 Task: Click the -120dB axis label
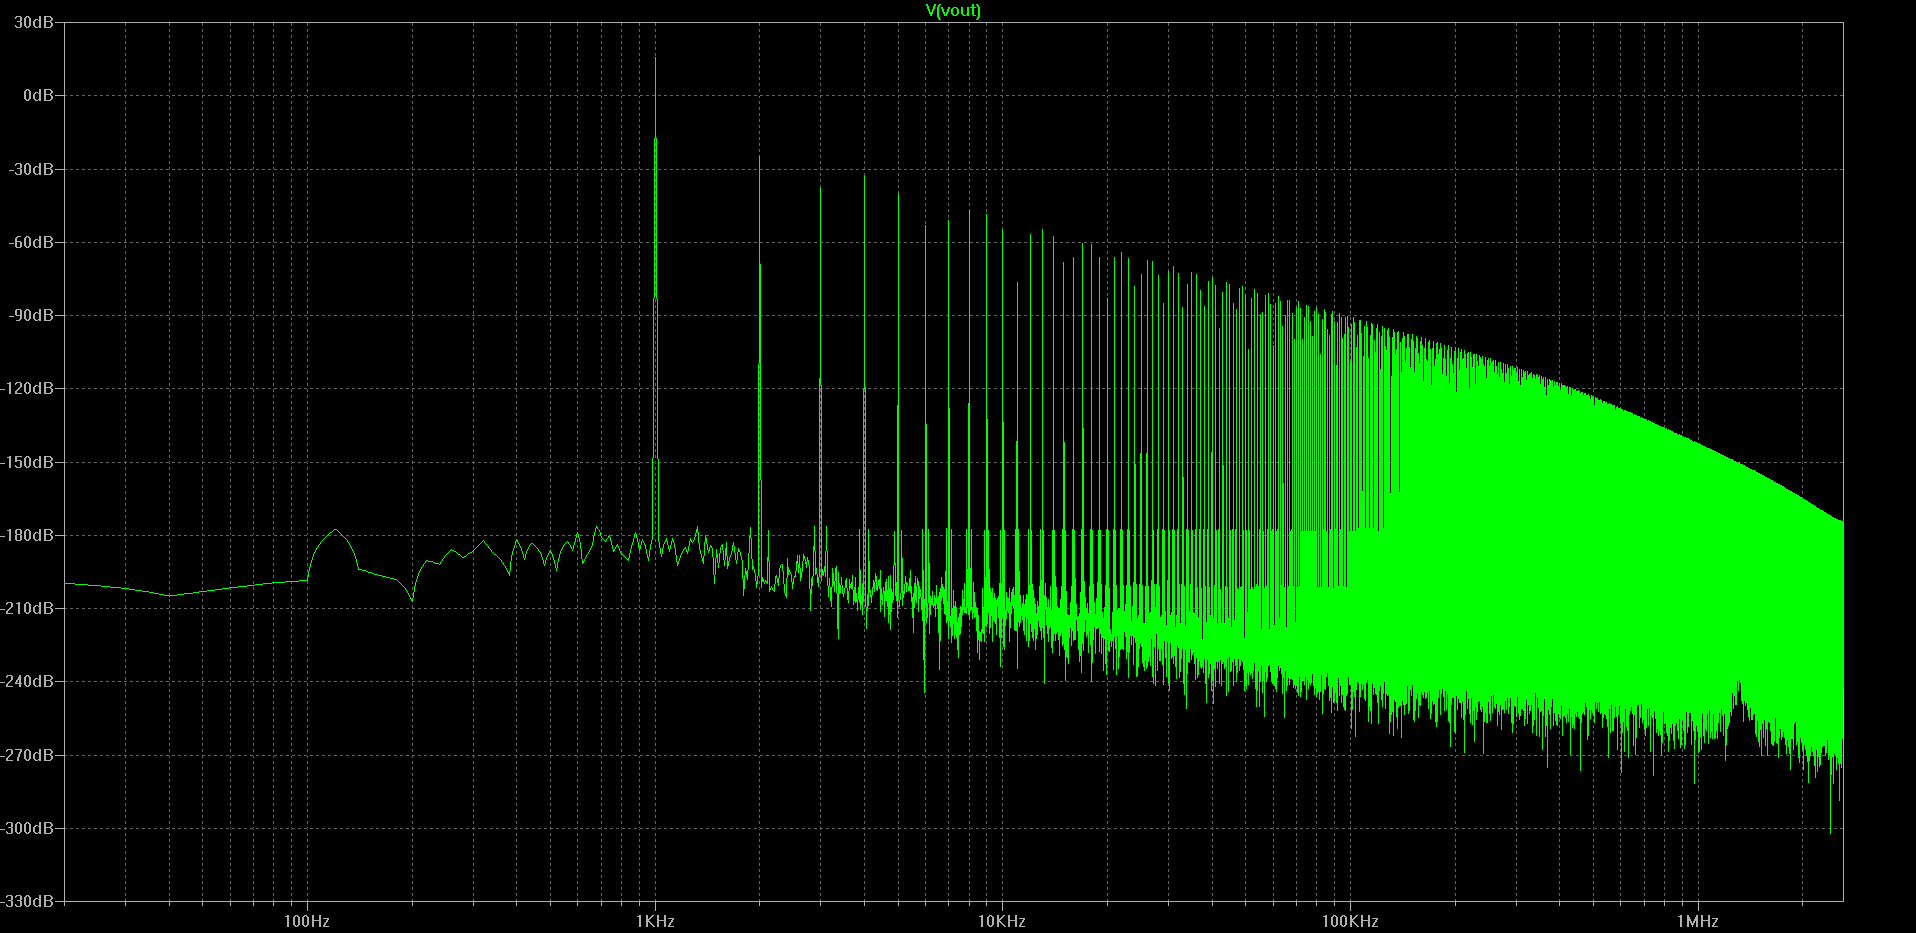coord(28,388)
